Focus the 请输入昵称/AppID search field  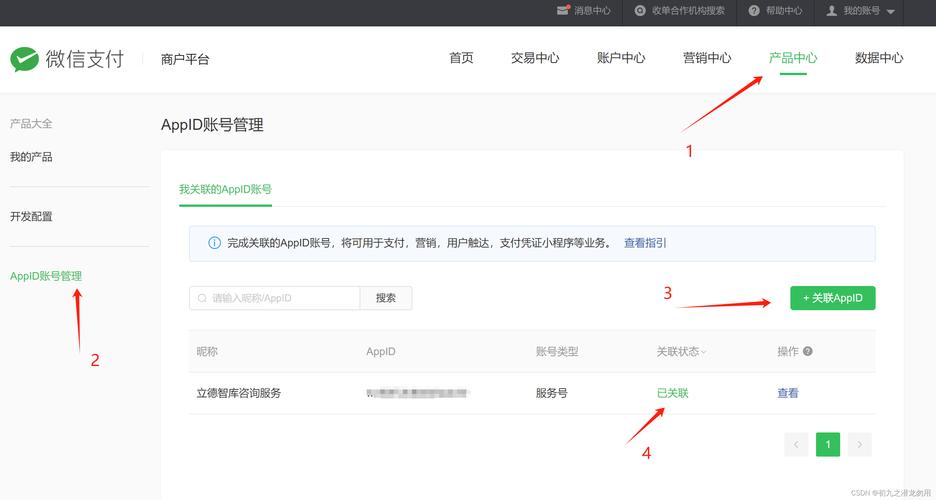(275, 298)
